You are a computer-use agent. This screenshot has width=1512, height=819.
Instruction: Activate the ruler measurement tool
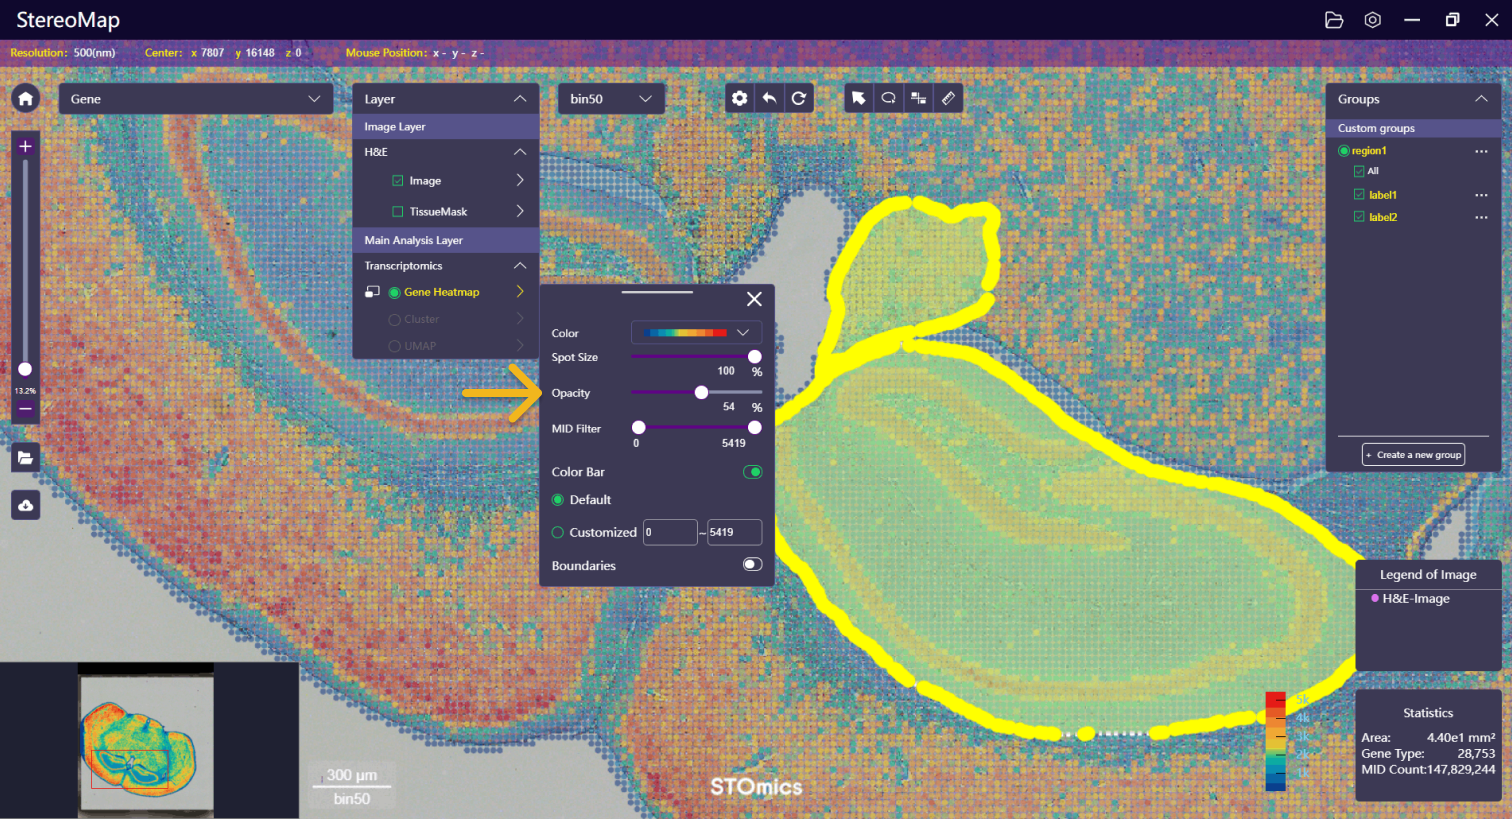pyautogui.click(x=948, y=98)
